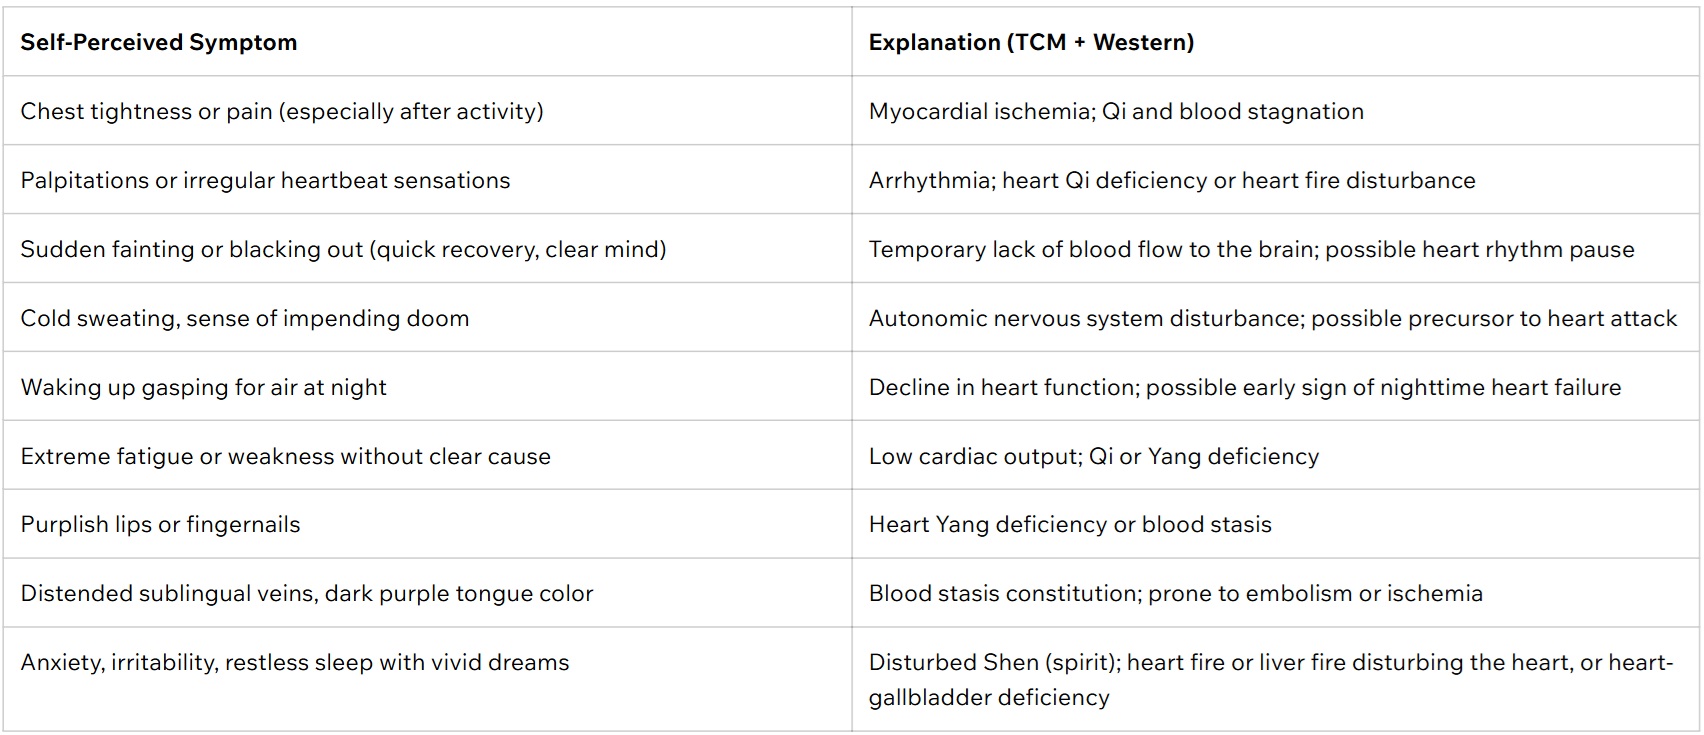Select the 'Purplish lips or fingernails' cell
The image size is (1704, 735).
coord(160,524)
